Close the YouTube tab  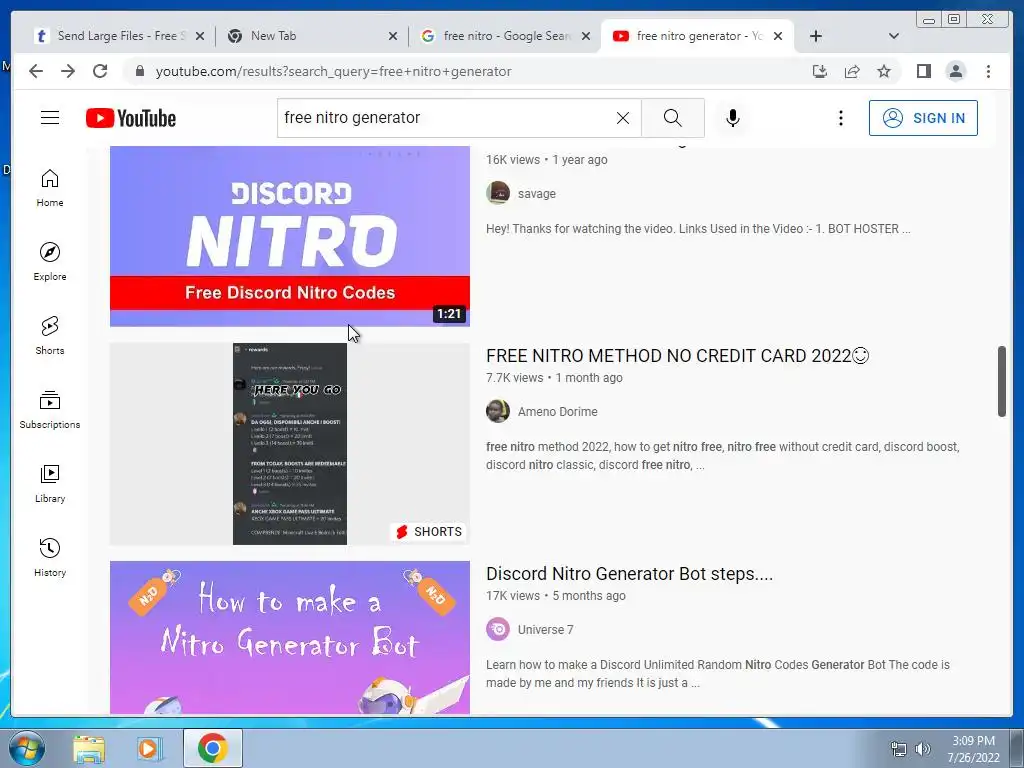[778, 36]
